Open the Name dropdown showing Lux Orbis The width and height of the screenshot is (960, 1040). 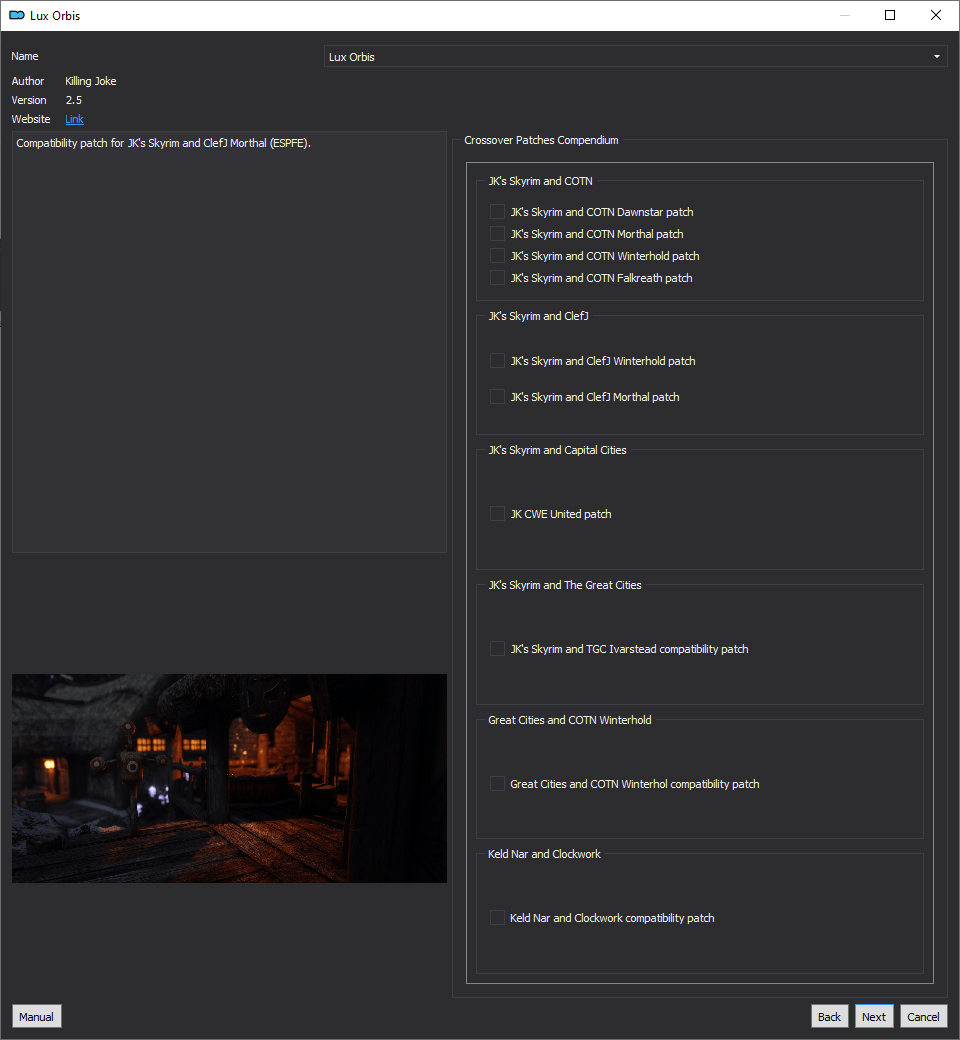click(635, 56)
